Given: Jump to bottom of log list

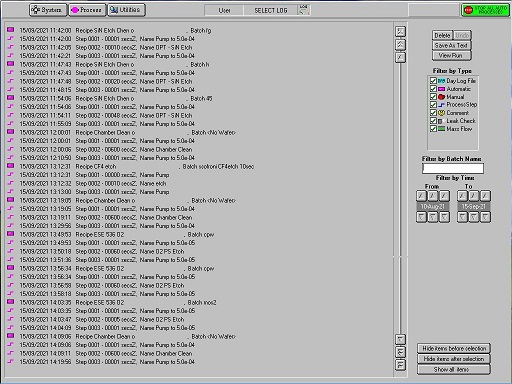Looking at the screenshot, I should (400, 365).
